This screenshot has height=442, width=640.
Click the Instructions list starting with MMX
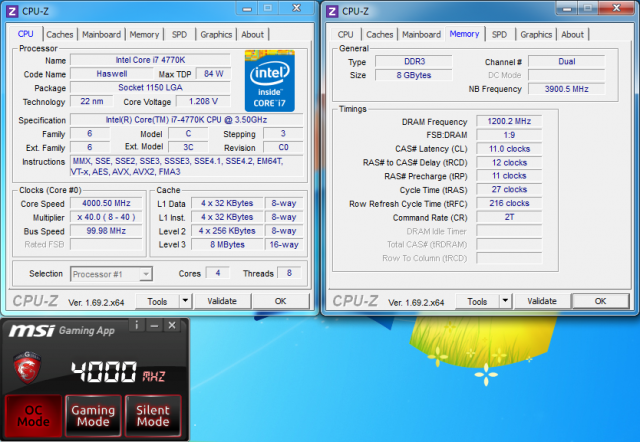(x=187, y=167)
